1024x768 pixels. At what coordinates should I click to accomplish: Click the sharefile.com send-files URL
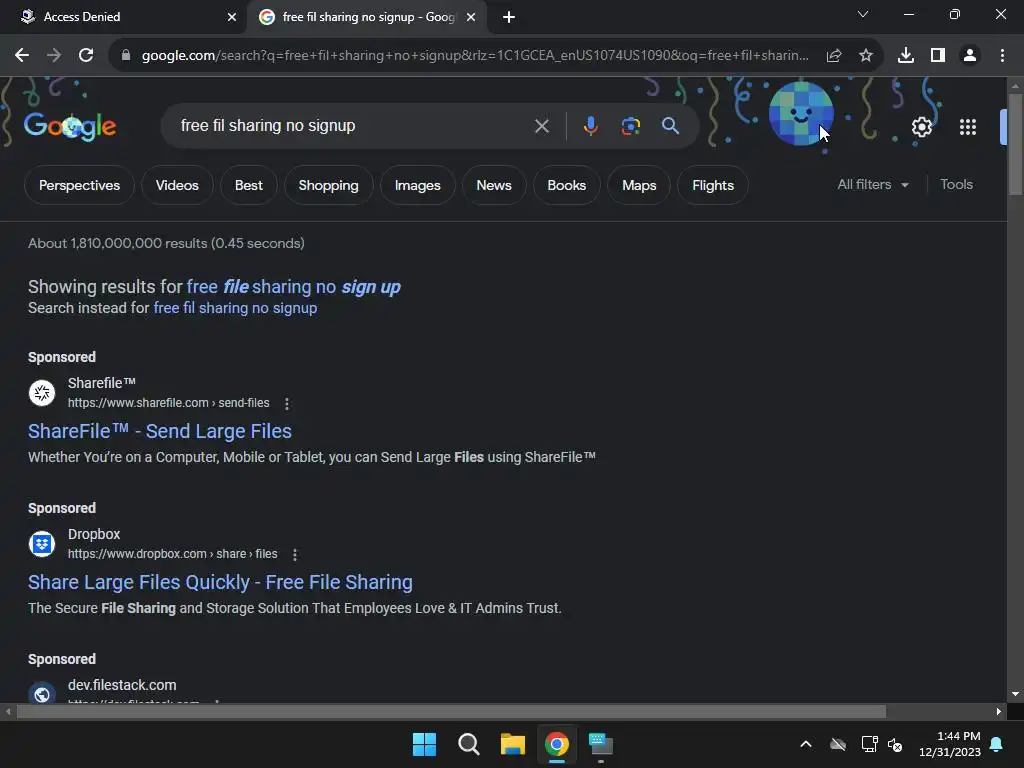click(x=168, y=403)
